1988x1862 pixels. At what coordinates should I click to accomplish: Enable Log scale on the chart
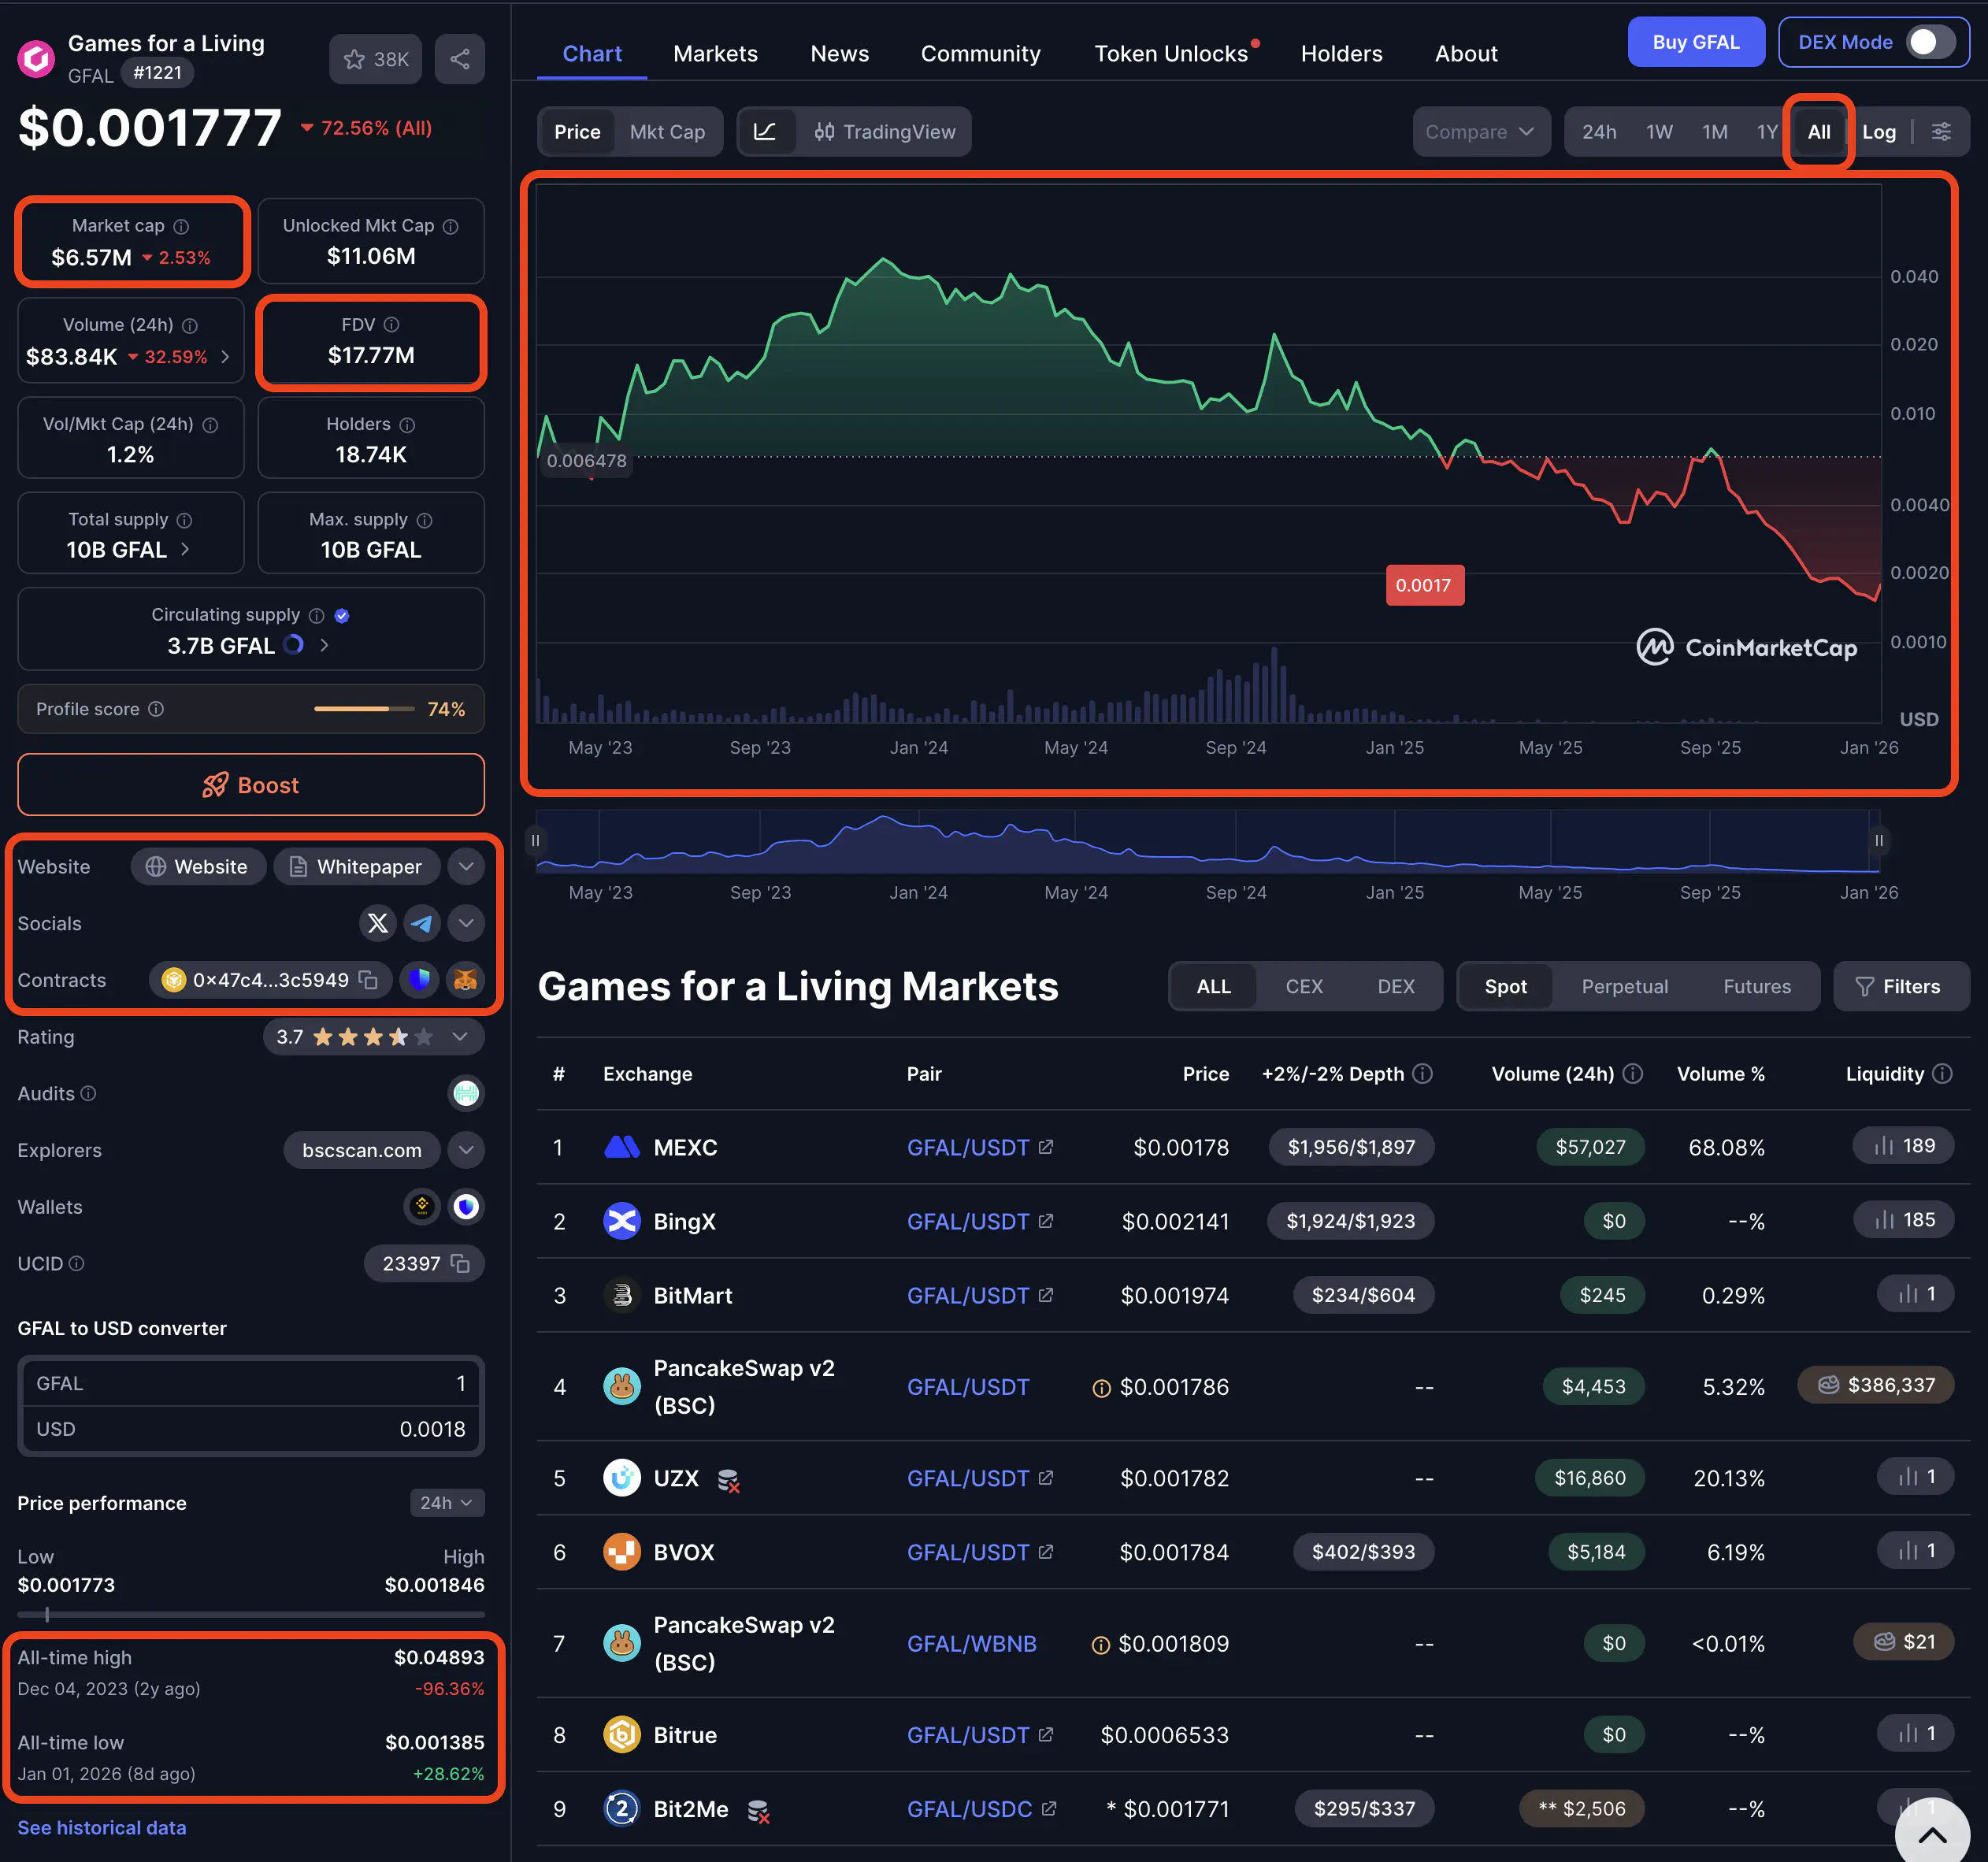pyautogui.click(x=1878, y=132)
